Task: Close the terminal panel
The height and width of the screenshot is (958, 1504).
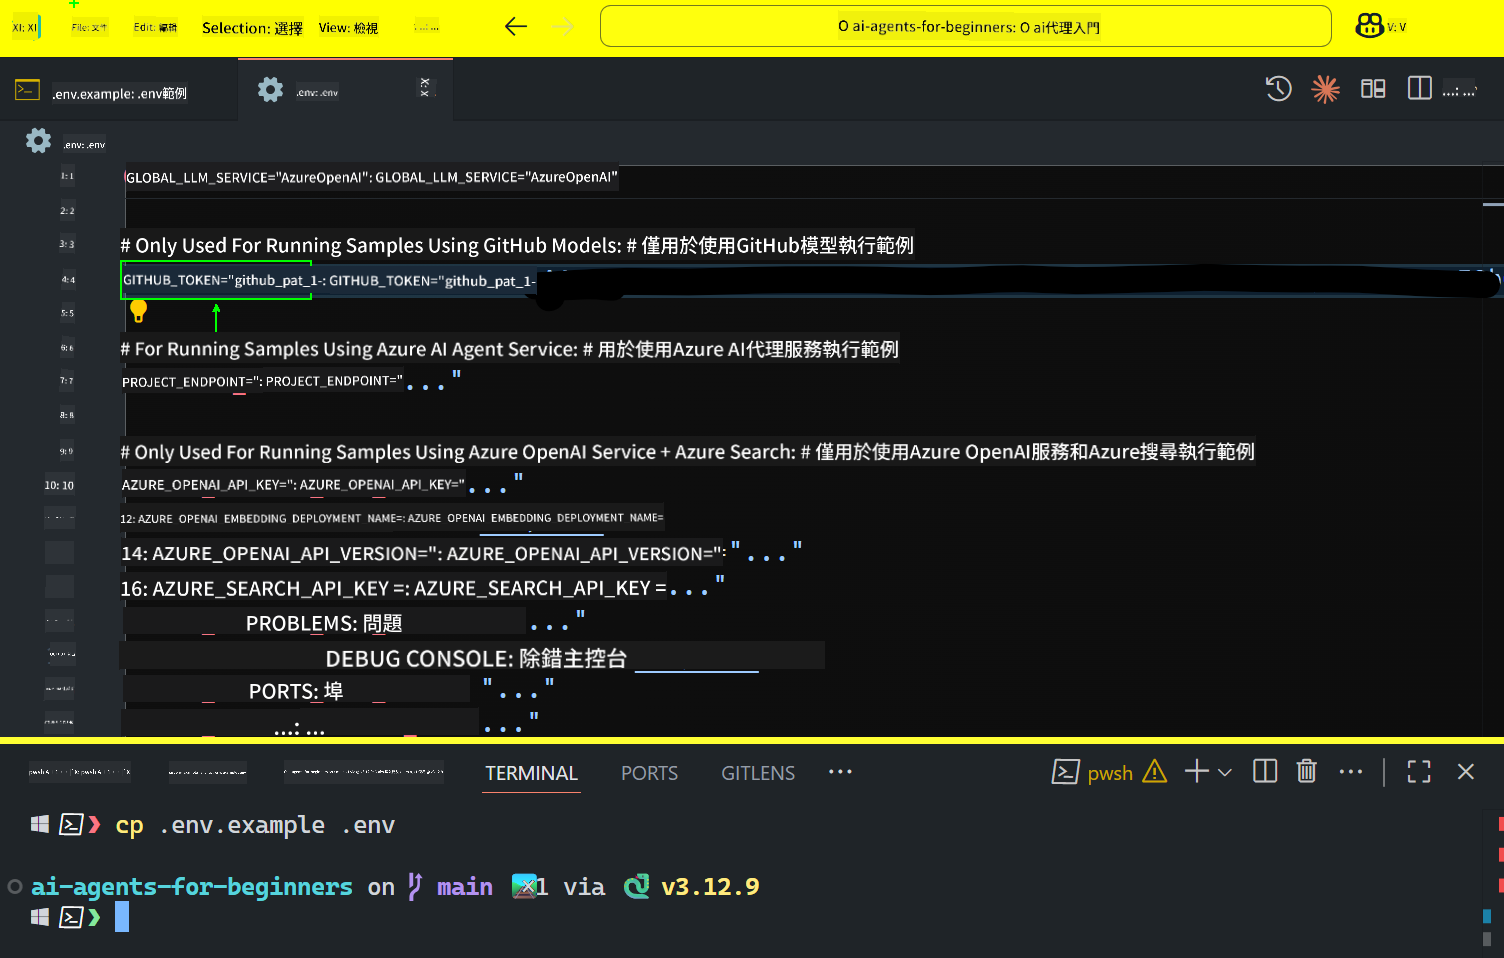Action: pos(1466,771)
